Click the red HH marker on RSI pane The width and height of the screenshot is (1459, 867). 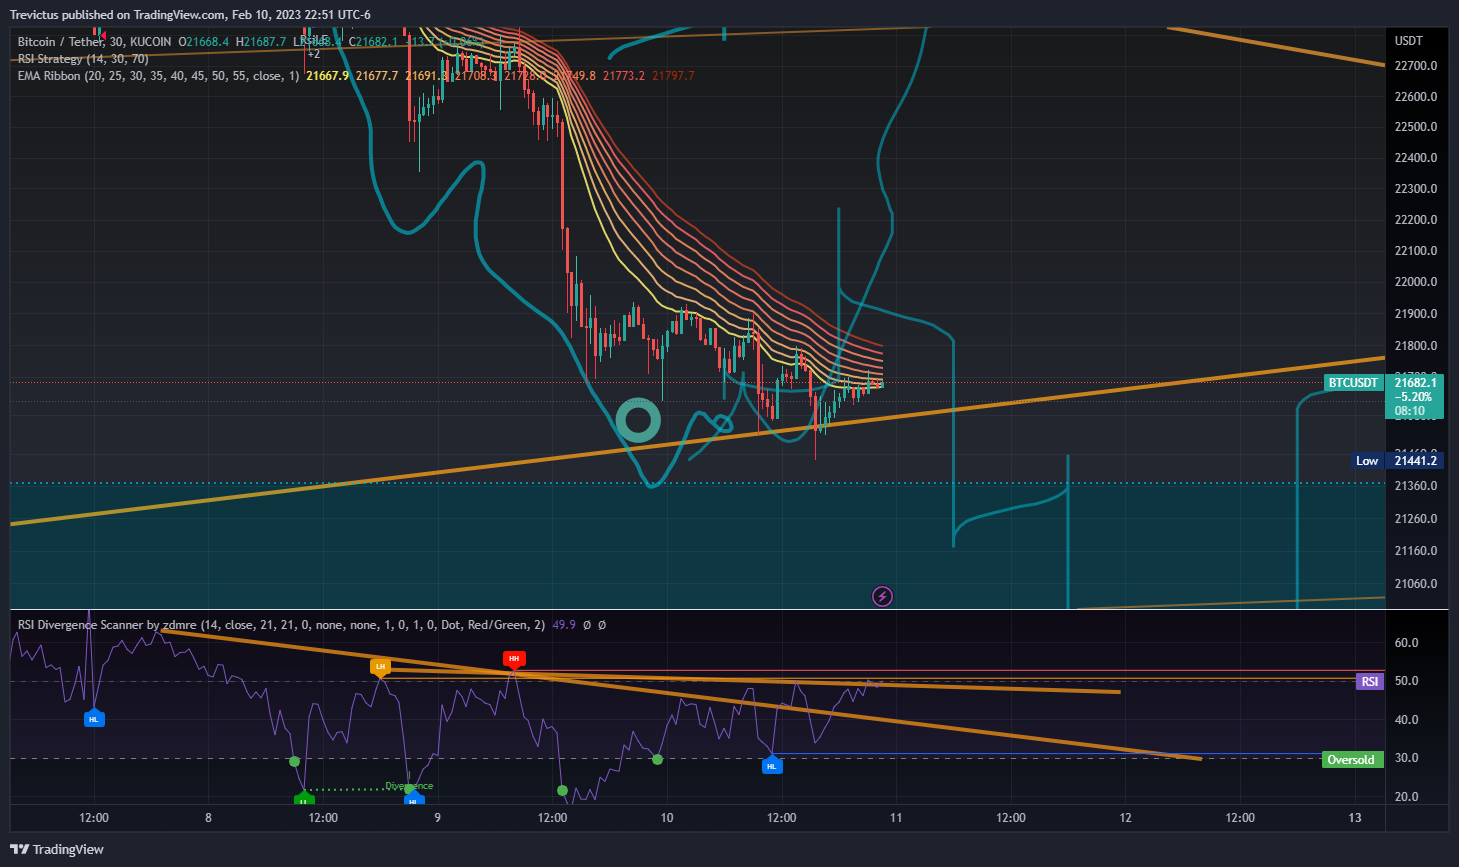point(514,659)
